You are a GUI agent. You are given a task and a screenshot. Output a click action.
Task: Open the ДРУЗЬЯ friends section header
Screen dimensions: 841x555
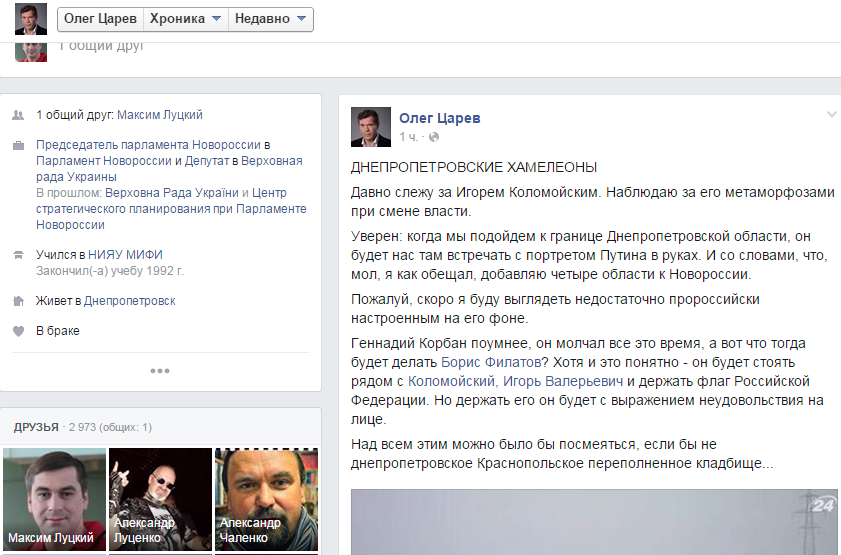click(36, 427)
